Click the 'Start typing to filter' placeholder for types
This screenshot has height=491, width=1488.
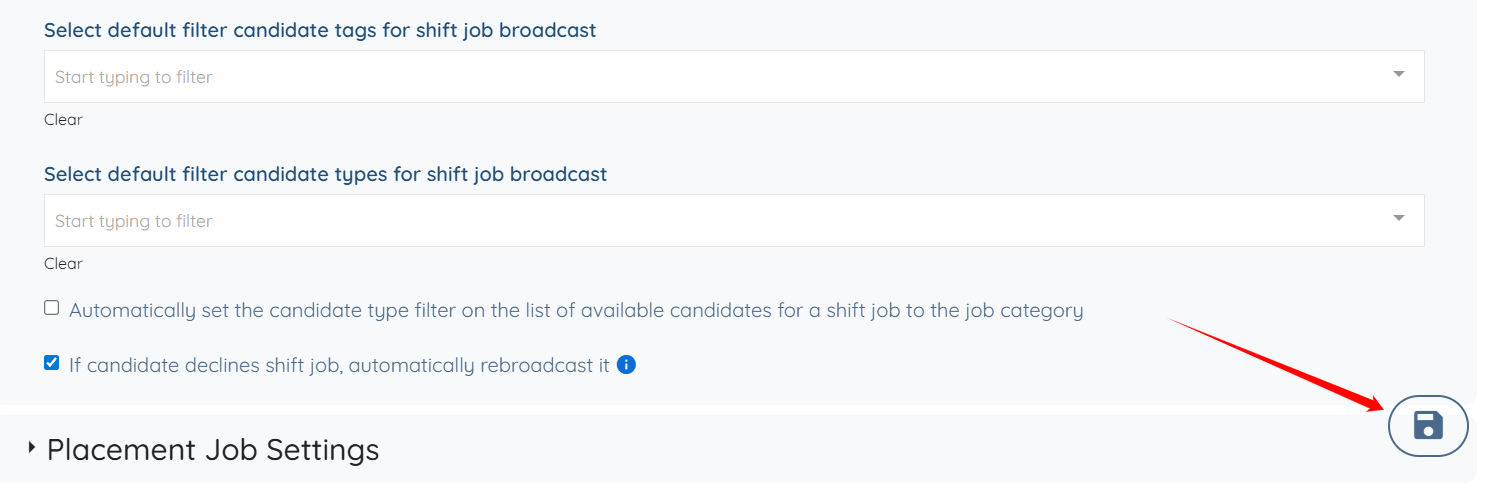click(x=134, y=221)
